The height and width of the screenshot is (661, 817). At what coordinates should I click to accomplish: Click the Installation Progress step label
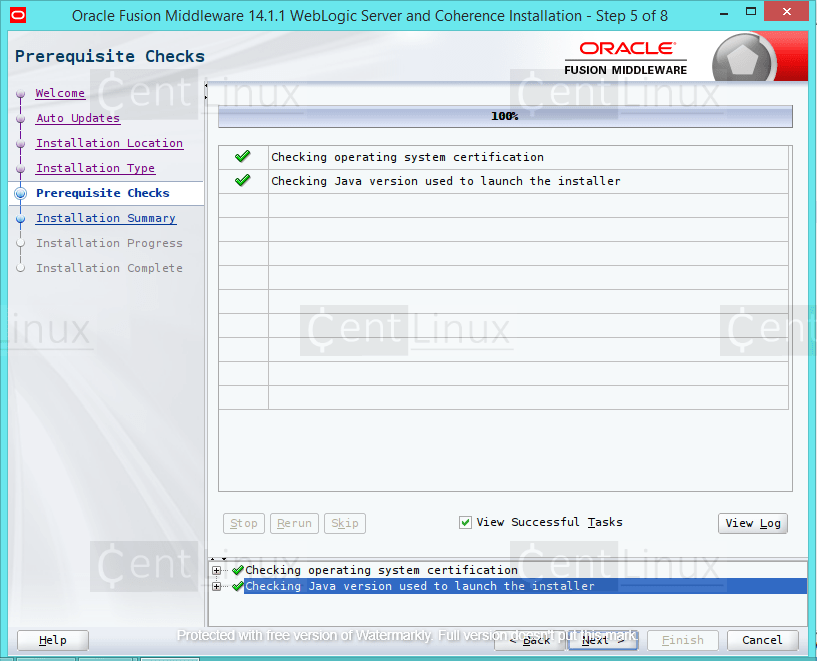pyautogui.click(x=109, y=243)
